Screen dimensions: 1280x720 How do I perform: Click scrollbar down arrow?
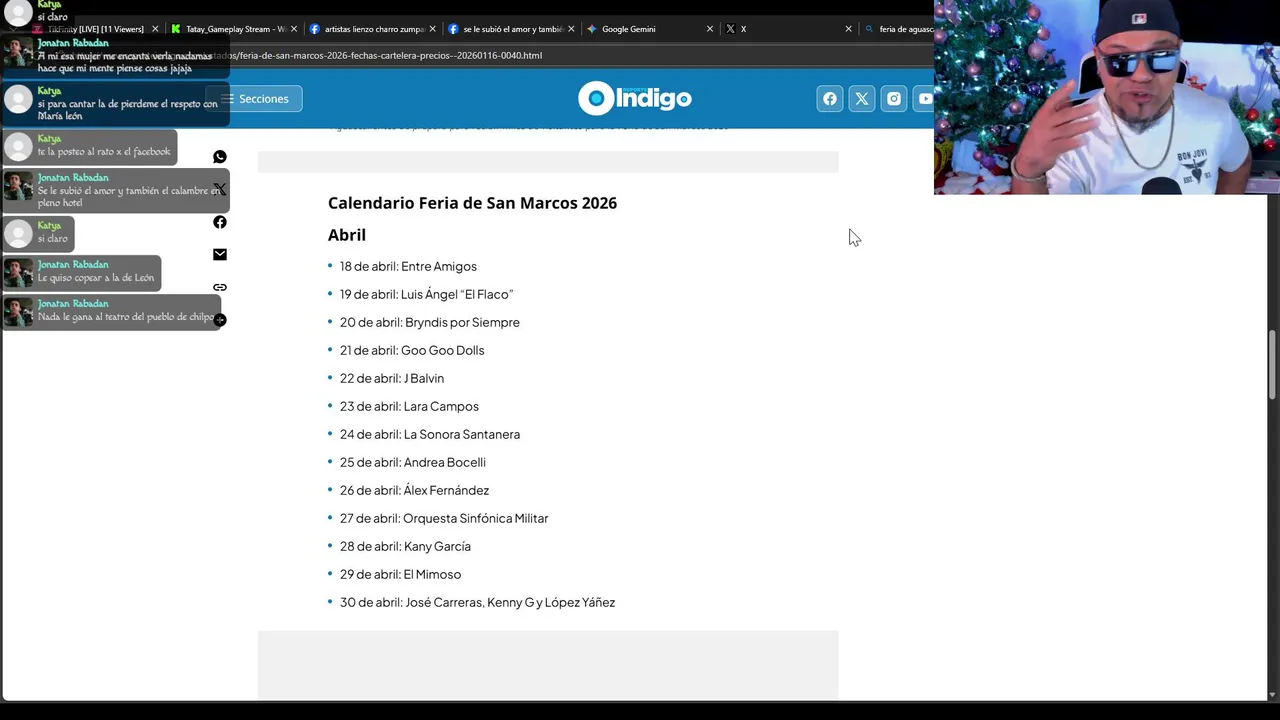point(1272,694)
